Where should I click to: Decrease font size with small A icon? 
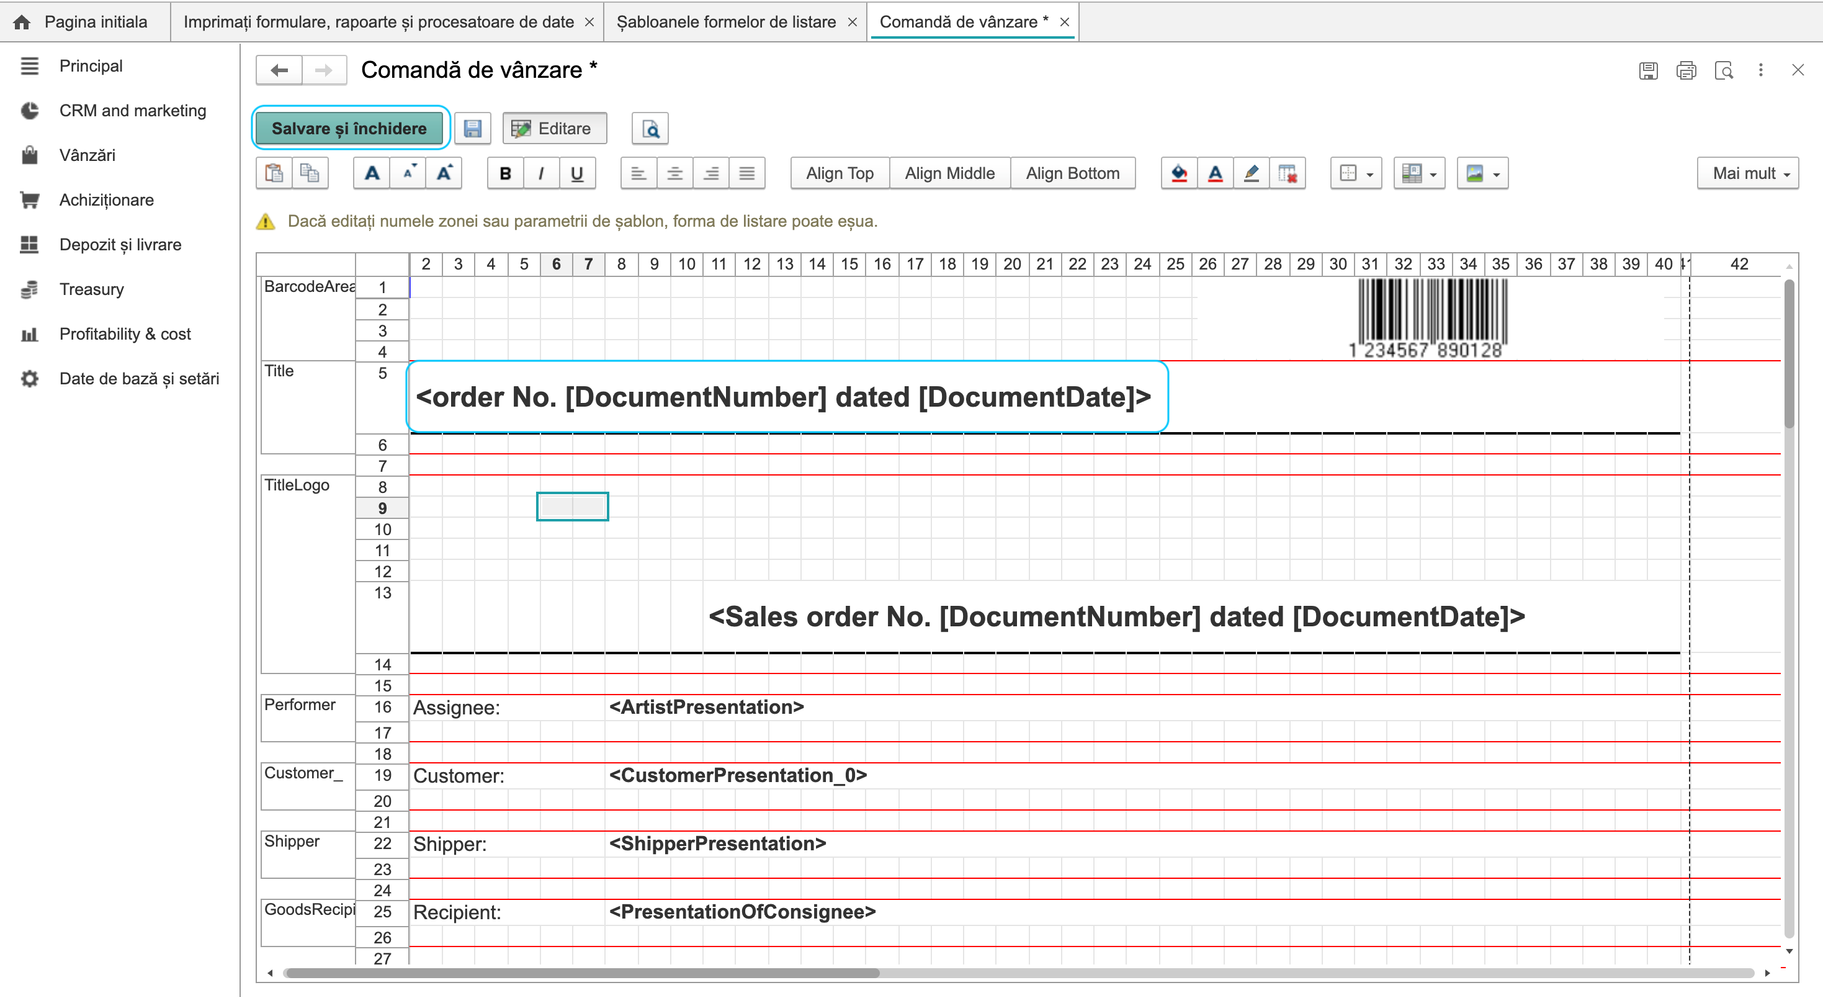point(408,173)
